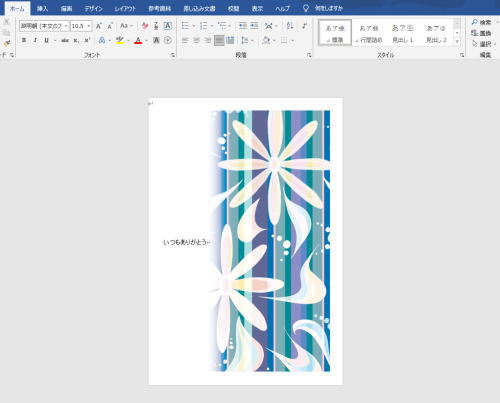
Task: Toggle bold formatting button
Action: [24, 40]
